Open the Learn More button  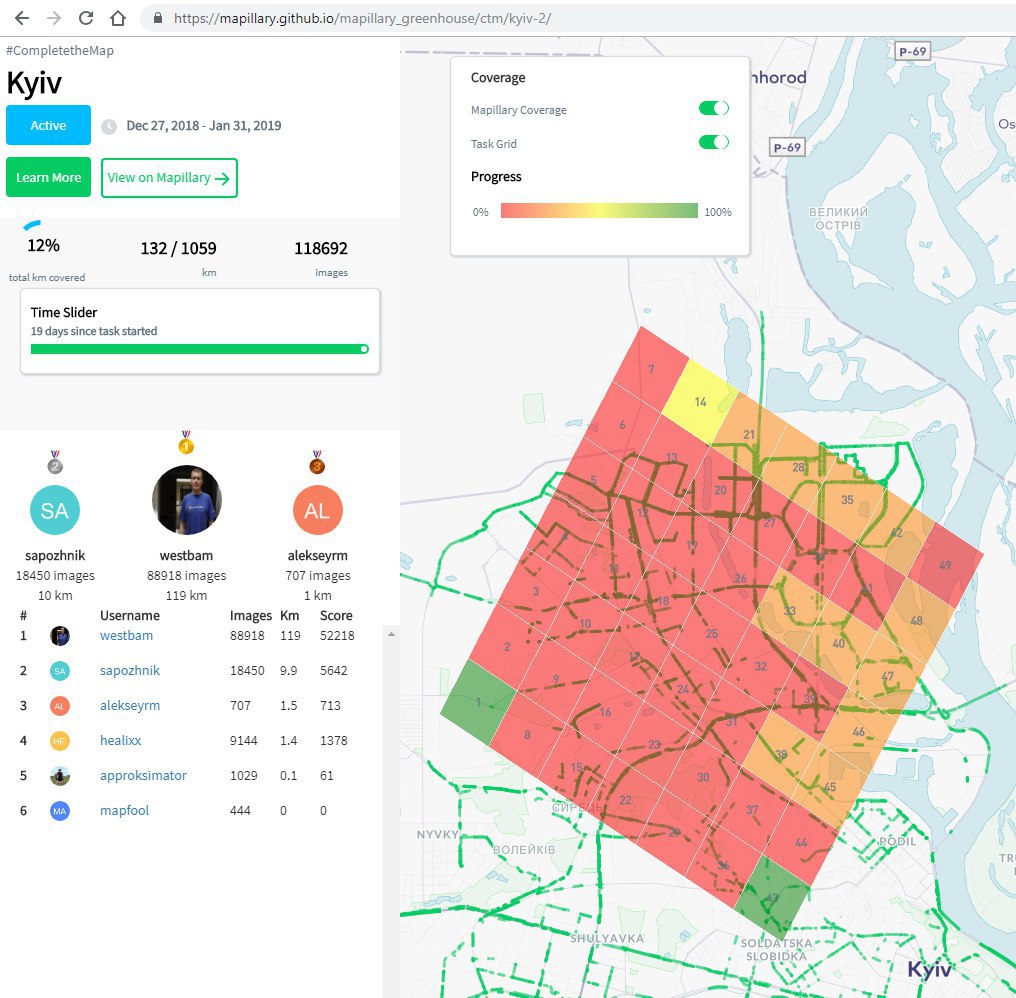(x=49, y=177)
